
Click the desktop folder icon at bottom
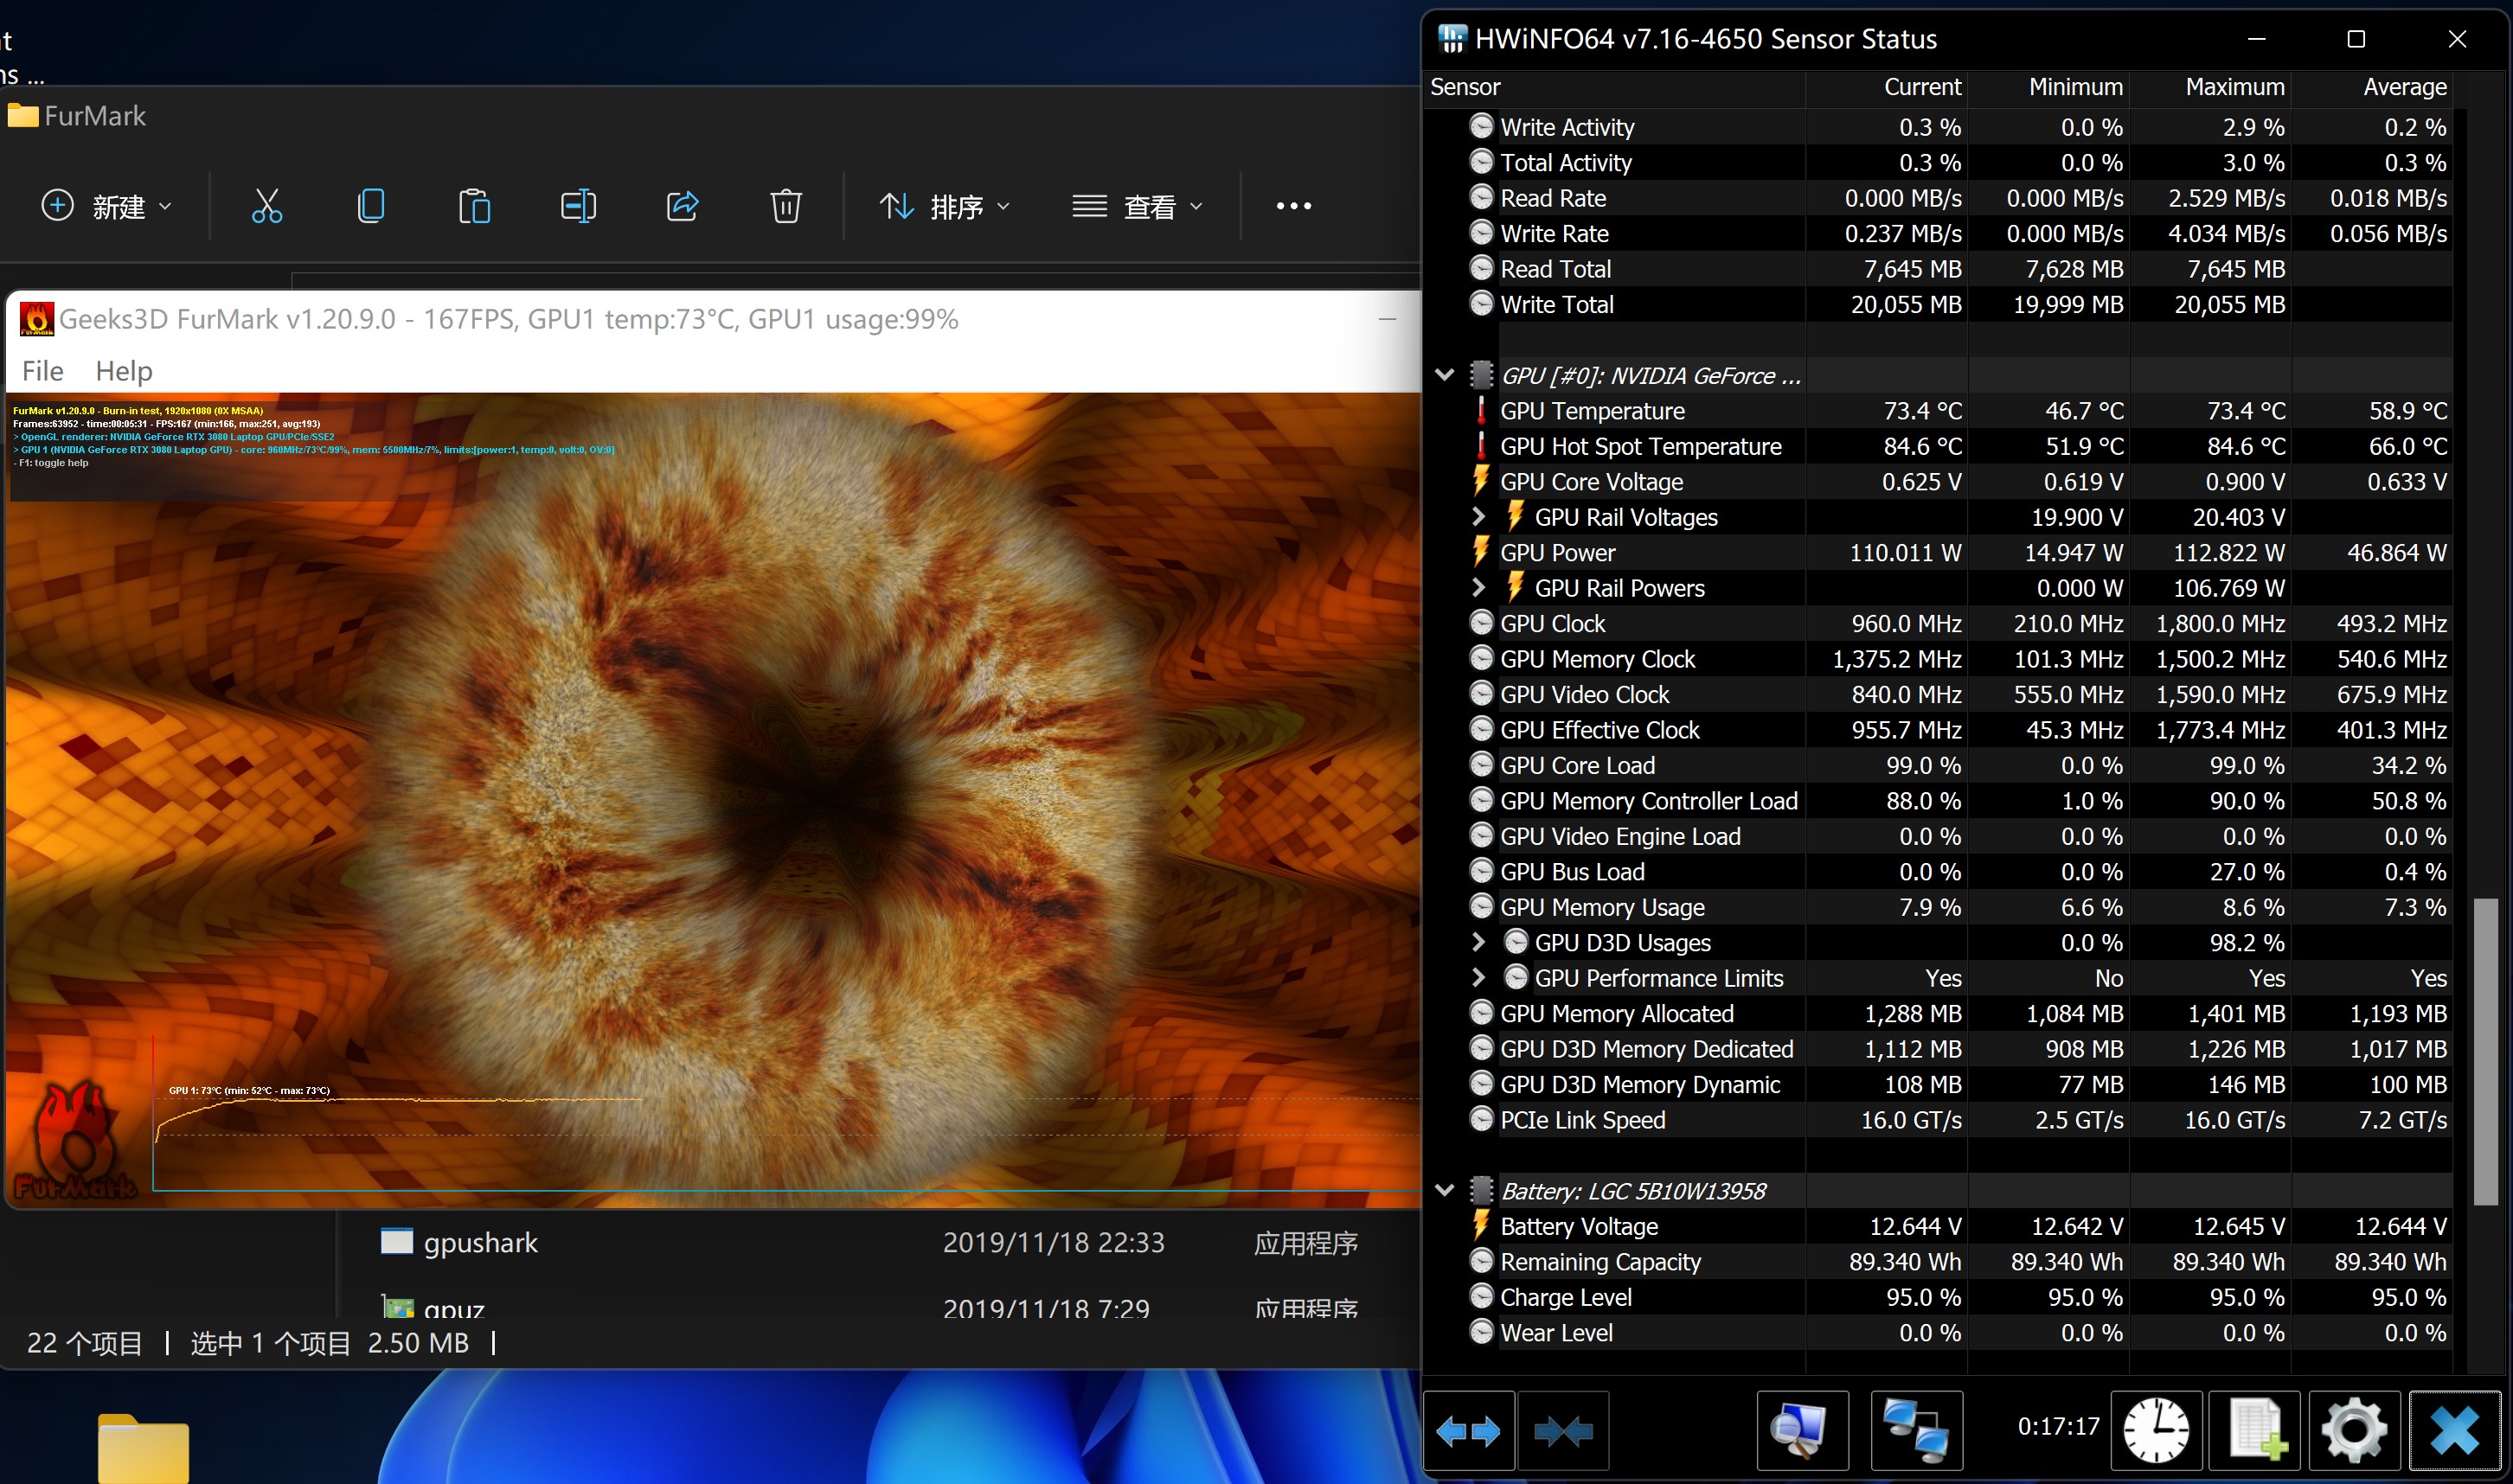[143, 1448]
